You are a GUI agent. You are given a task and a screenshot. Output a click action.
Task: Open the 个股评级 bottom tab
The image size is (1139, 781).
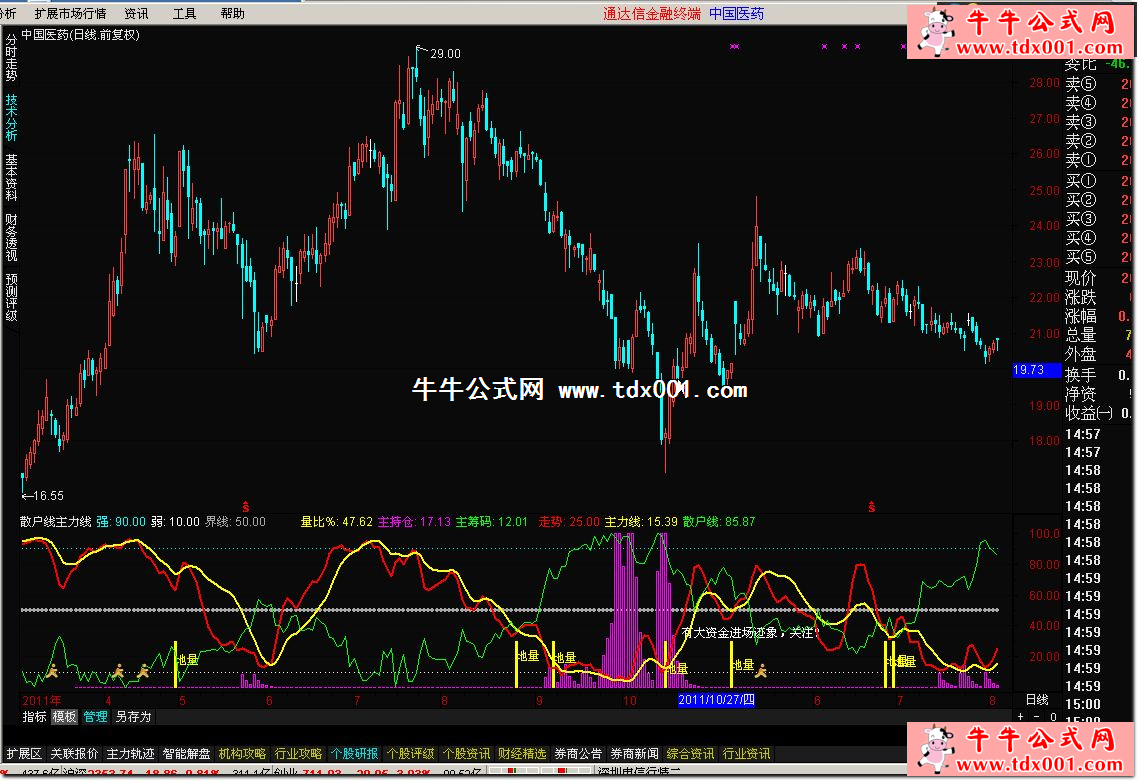click(x=410, y=753)
